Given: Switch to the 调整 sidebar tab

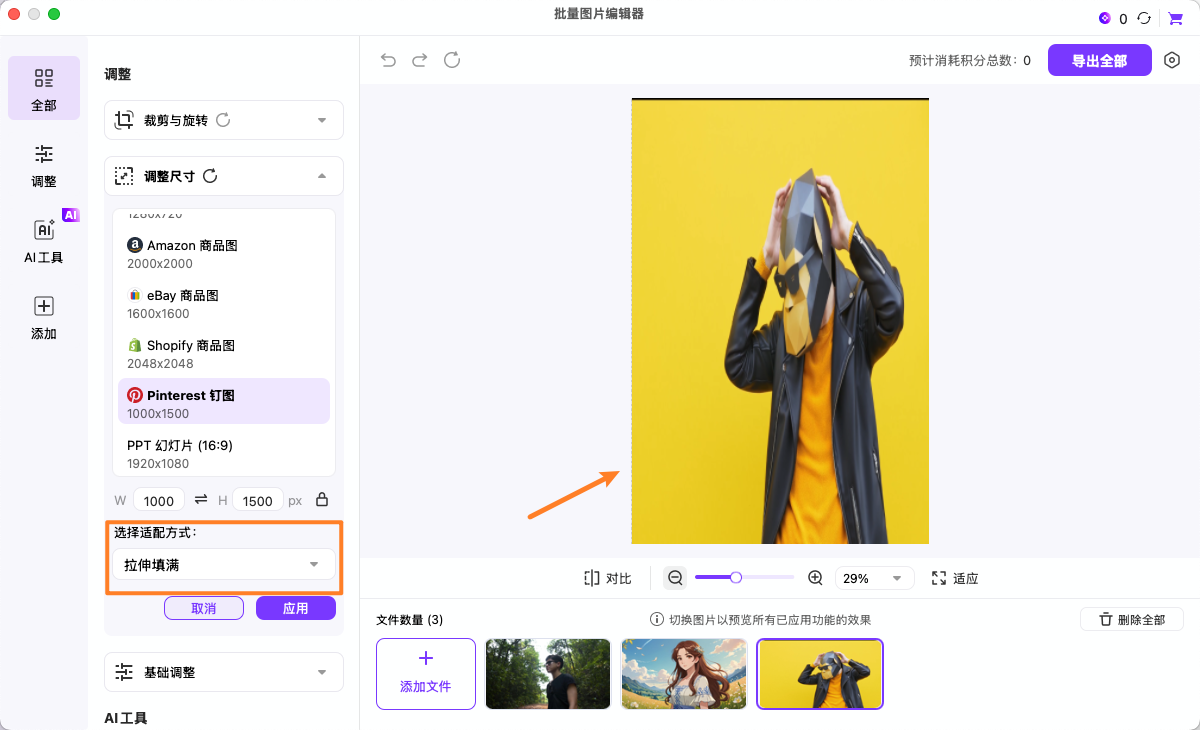Looking at the screenshot, I should [x=43, y=165].
